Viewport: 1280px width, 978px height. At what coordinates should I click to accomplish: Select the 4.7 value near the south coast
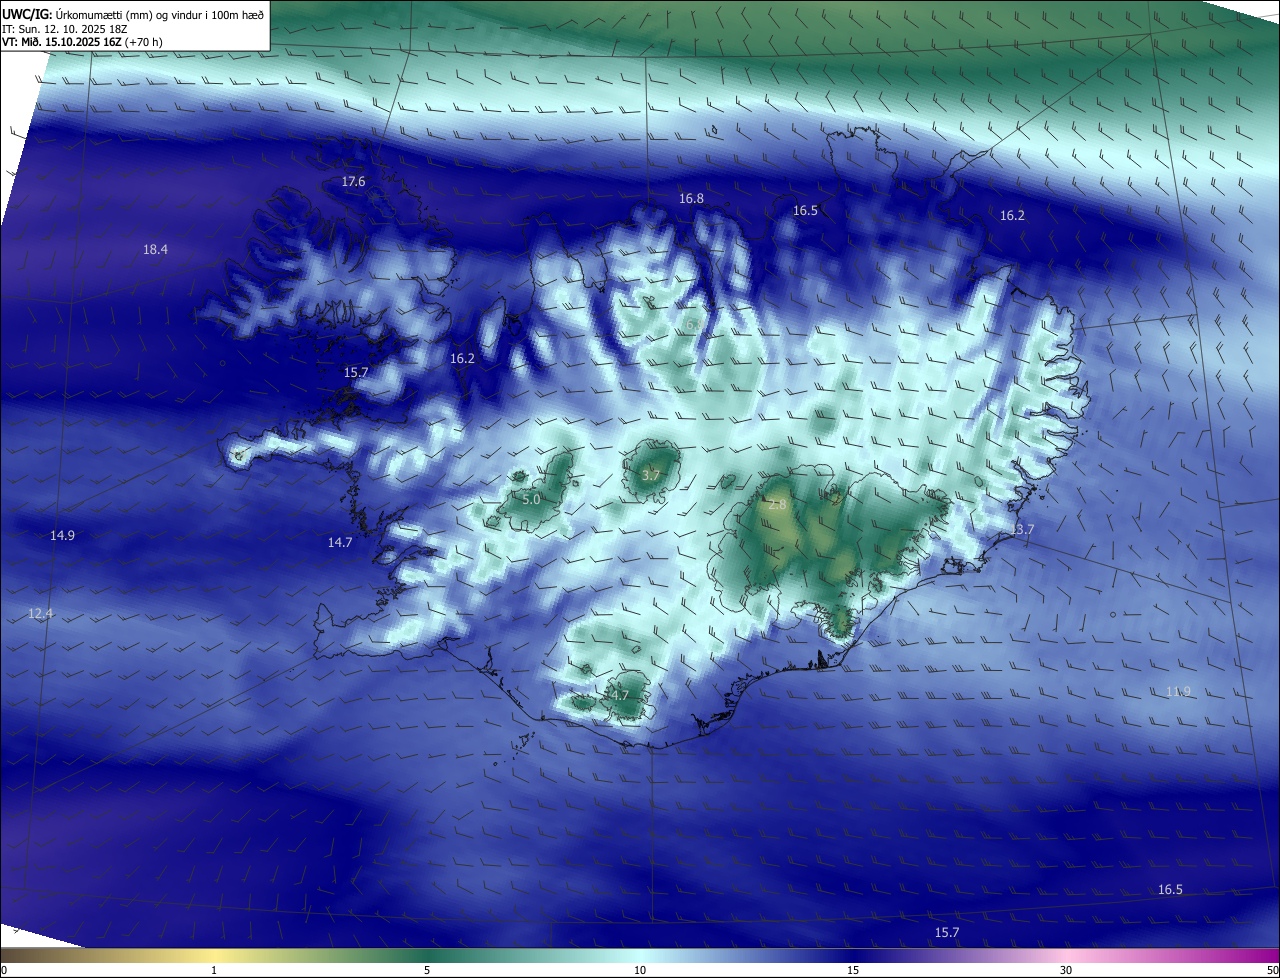619,696
